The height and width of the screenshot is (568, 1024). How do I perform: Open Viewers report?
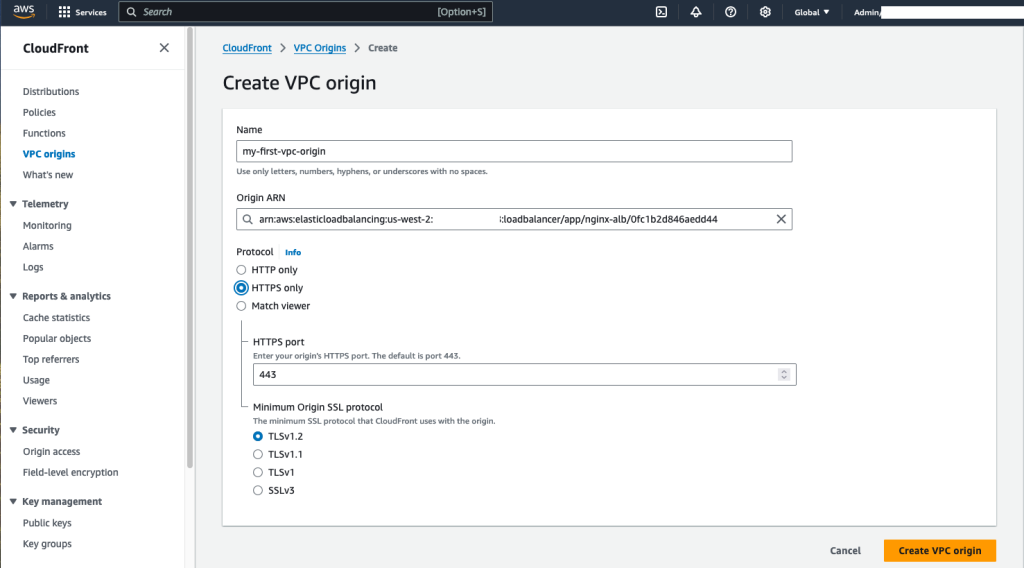coord(40,401)
